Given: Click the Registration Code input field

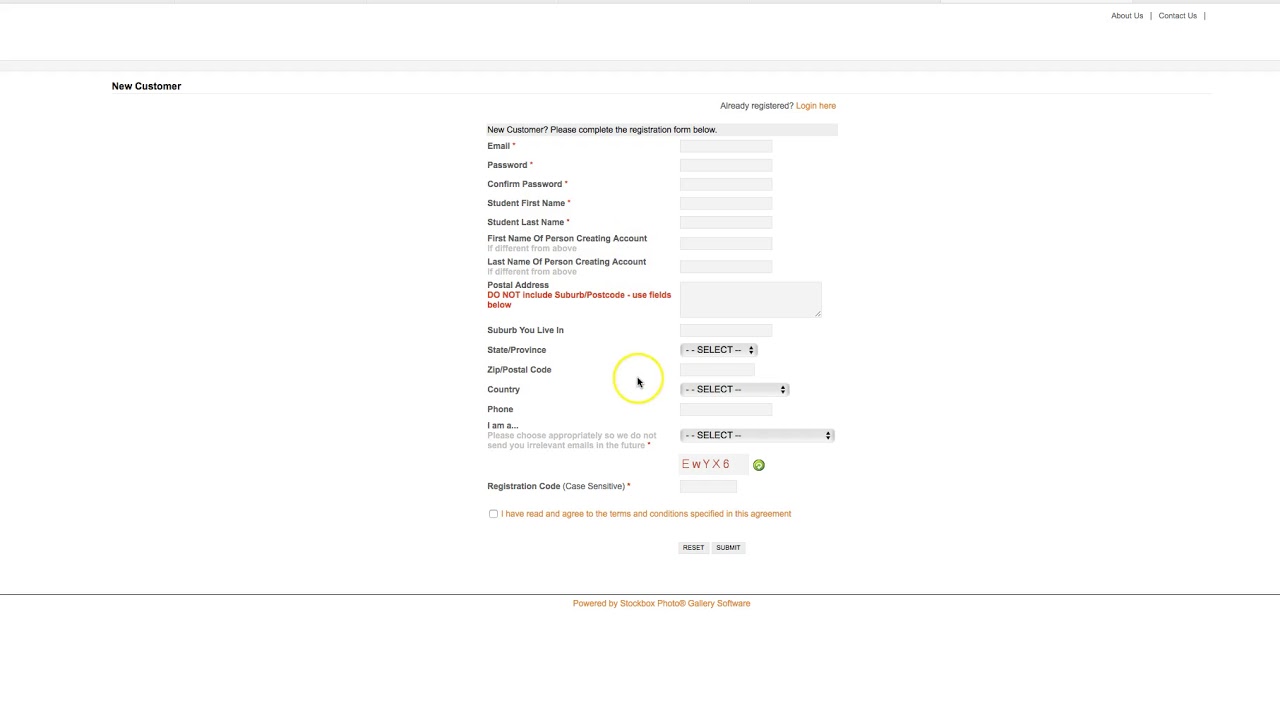Looking at the screenshot, I should pyautogui.click(x=708, y=487).
